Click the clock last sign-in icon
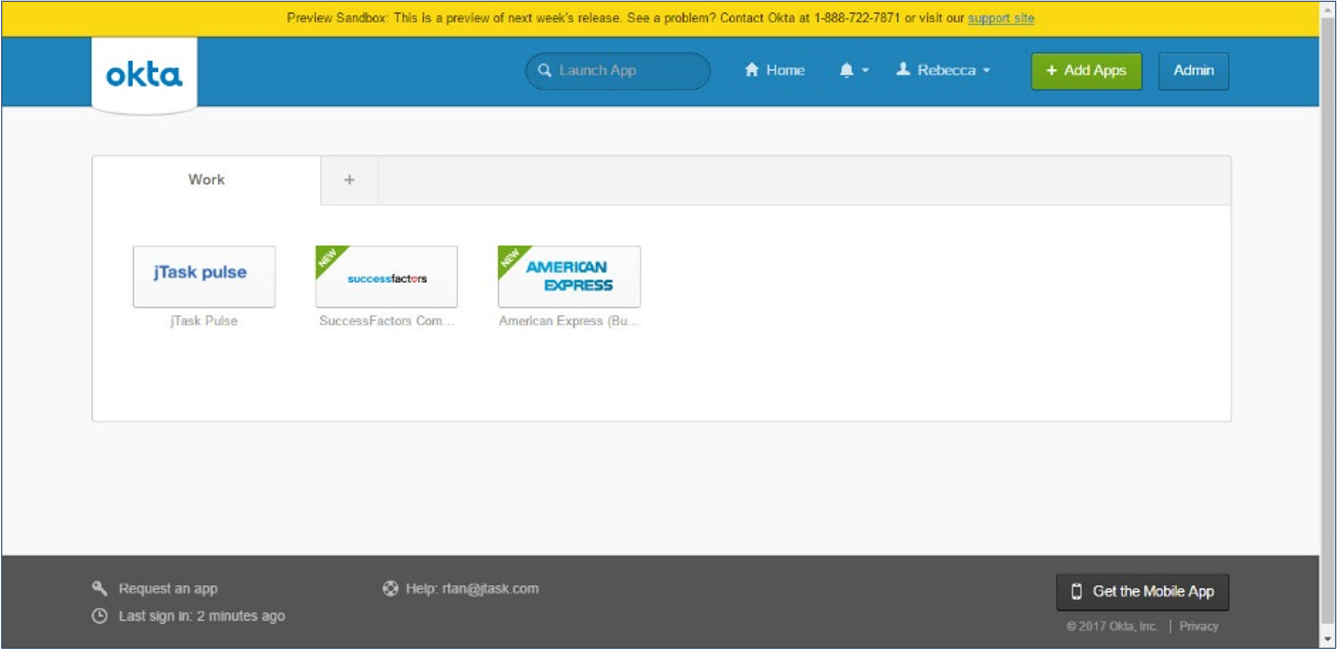The height and width of the screenshot is (650, 1337). 99,616
